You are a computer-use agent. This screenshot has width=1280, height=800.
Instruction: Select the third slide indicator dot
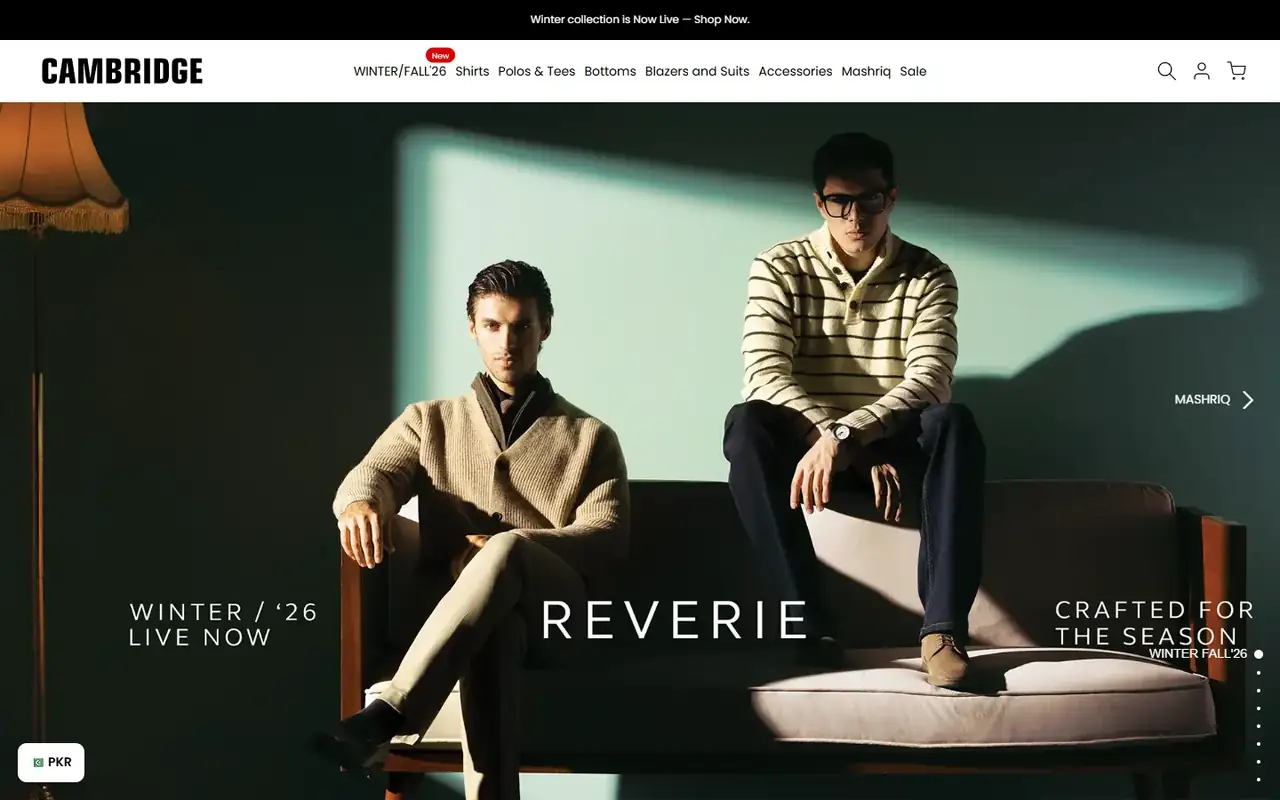pyautogui.click(x=1258, y=690)
